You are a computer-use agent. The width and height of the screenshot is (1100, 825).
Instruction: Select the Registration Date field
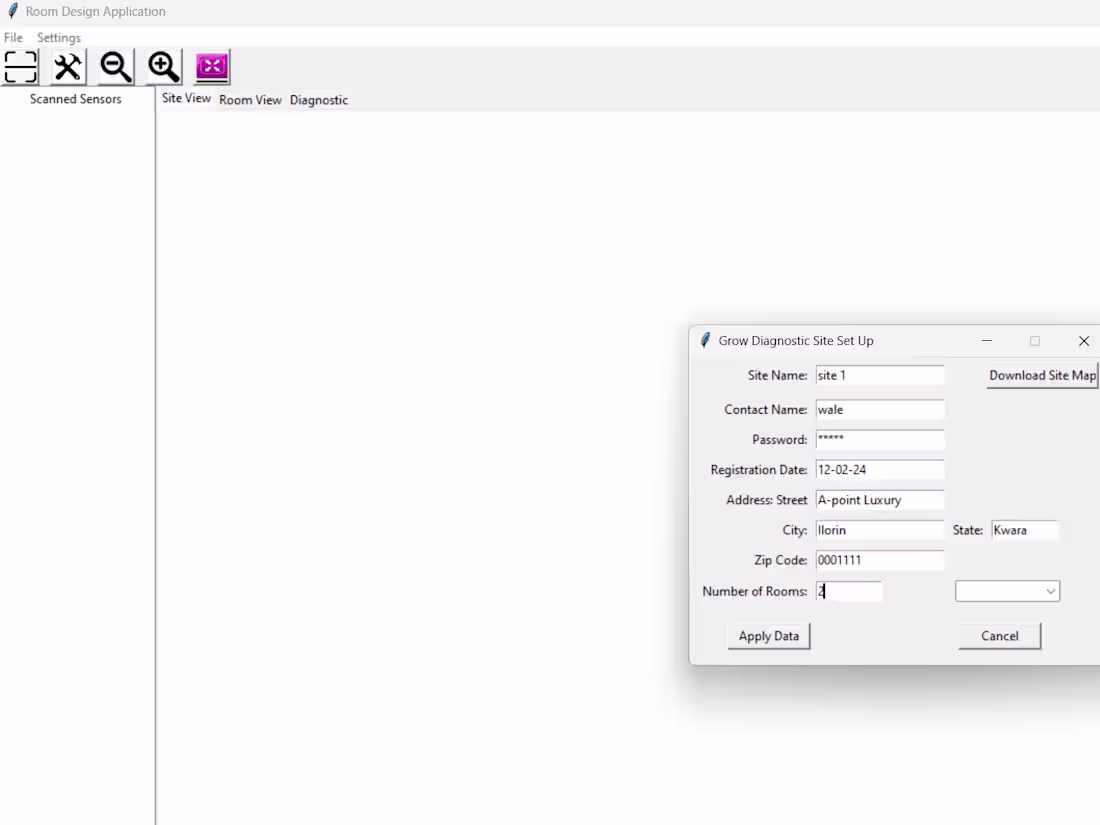(880, 470)
